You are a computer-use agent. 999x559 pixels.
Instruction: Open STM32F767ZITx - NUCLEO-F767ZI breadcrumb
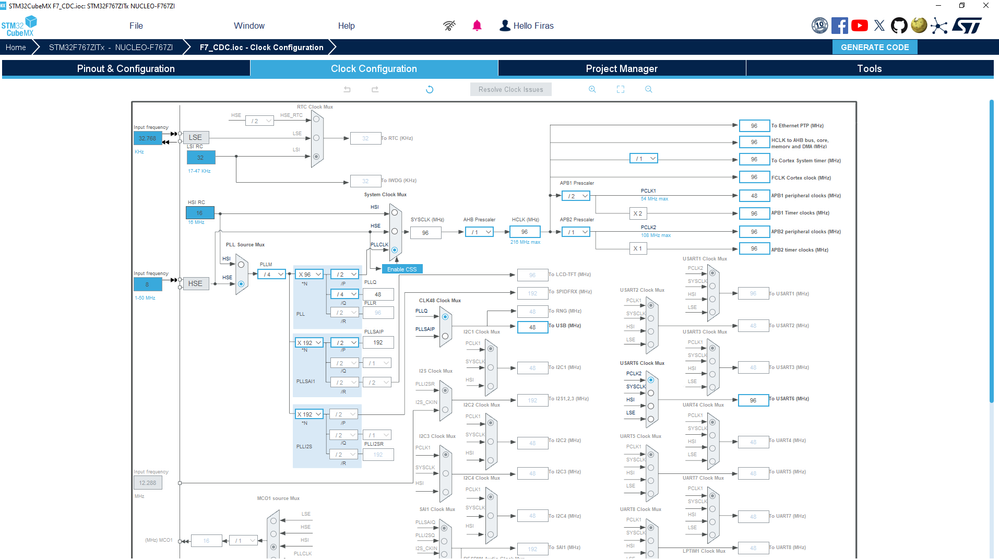pos(111,47)
